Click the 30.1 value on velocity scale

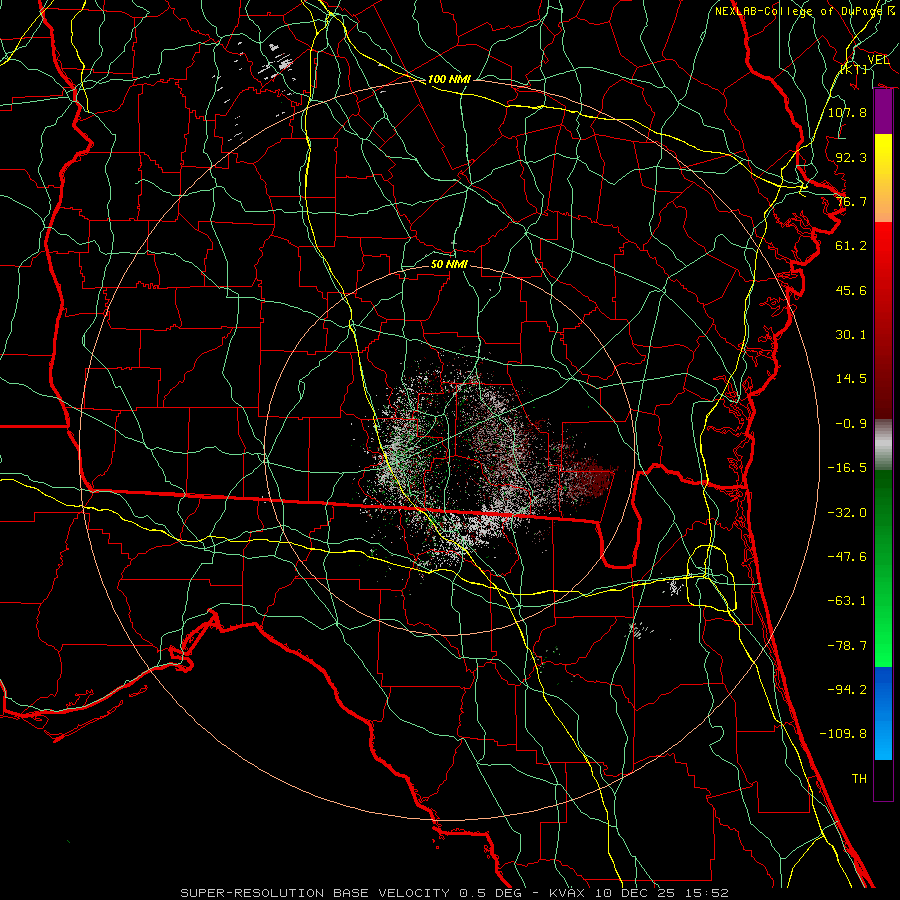[851, 335]
